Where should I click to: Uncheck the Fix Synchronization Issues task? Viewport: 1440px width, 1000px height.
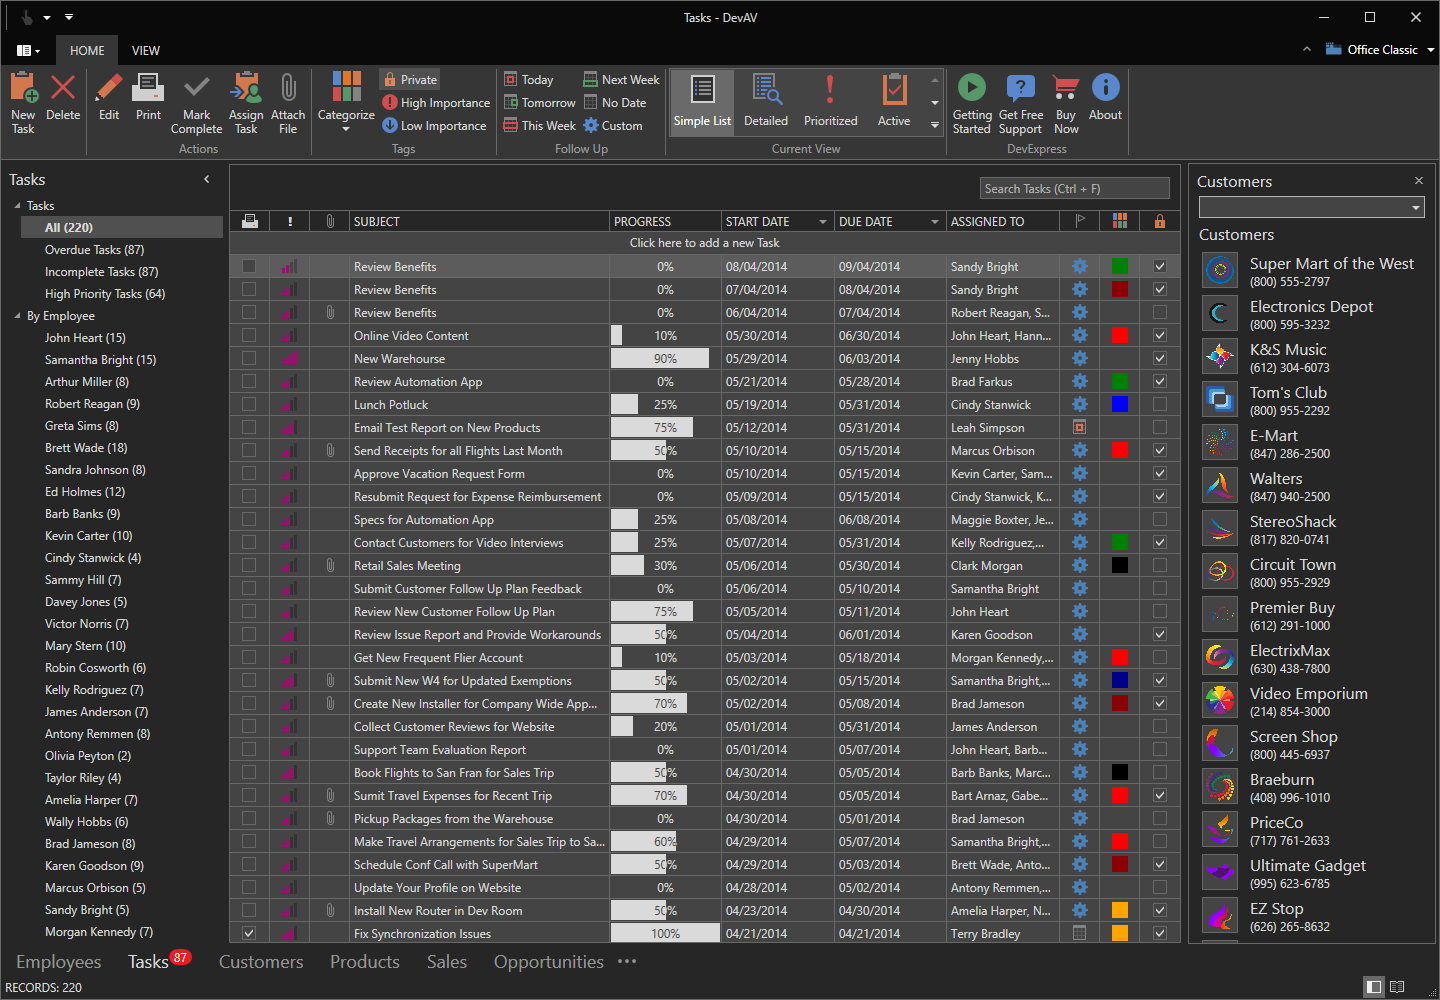point(249,932)
